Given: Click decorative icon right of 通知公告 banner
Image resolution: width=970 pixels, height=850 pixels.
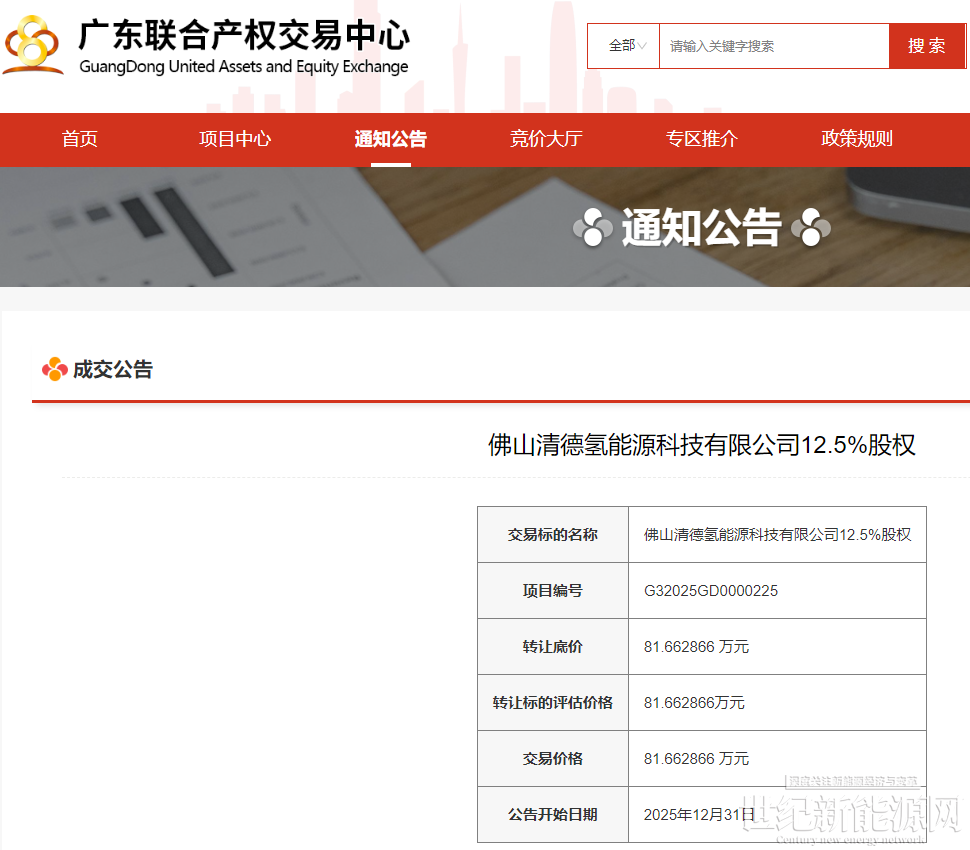Looking at the screenshot, I should click(811, 228).
